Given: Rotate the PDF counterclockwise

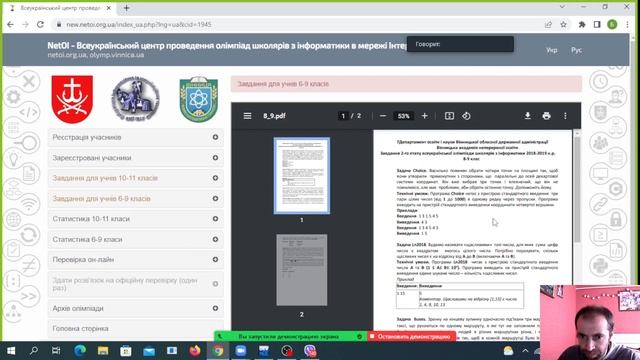Looking at the screenshot, I should click(467, 116).
